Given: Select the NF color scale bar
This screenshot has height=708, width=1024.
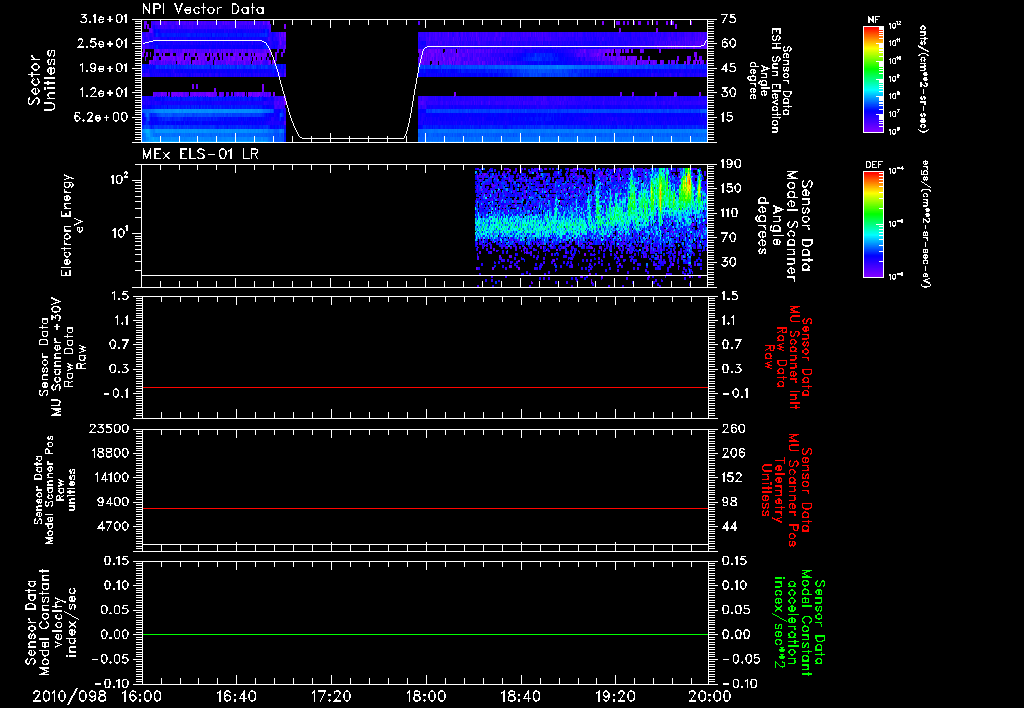Looking at the screenshot, I should (873, 78).
